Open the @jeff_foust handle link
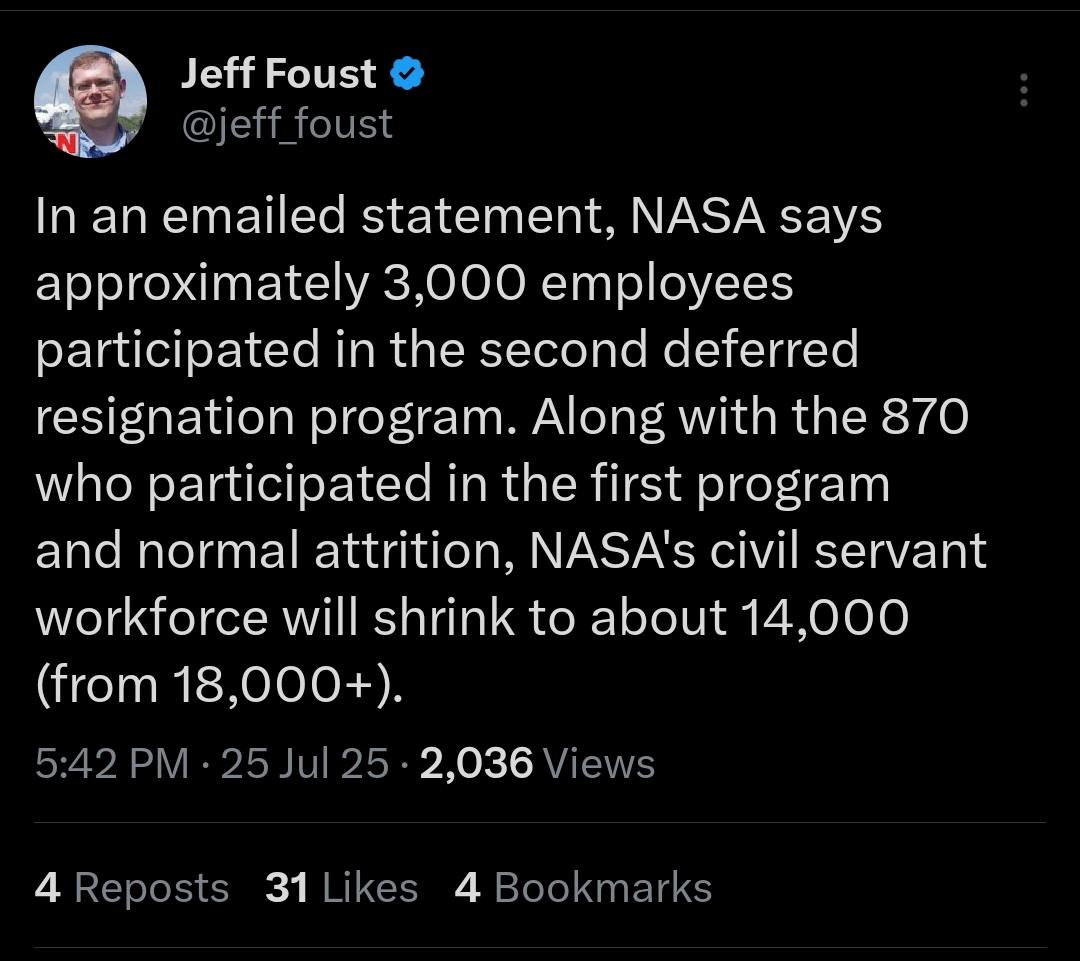Viewport: 1080px width, 961px height. click(287, 124)
